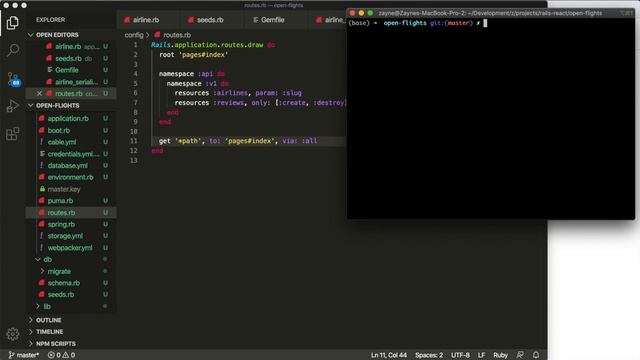The image size is (640, 360).
Task: Open application.rb in file tree
Action: coord(71,118)
